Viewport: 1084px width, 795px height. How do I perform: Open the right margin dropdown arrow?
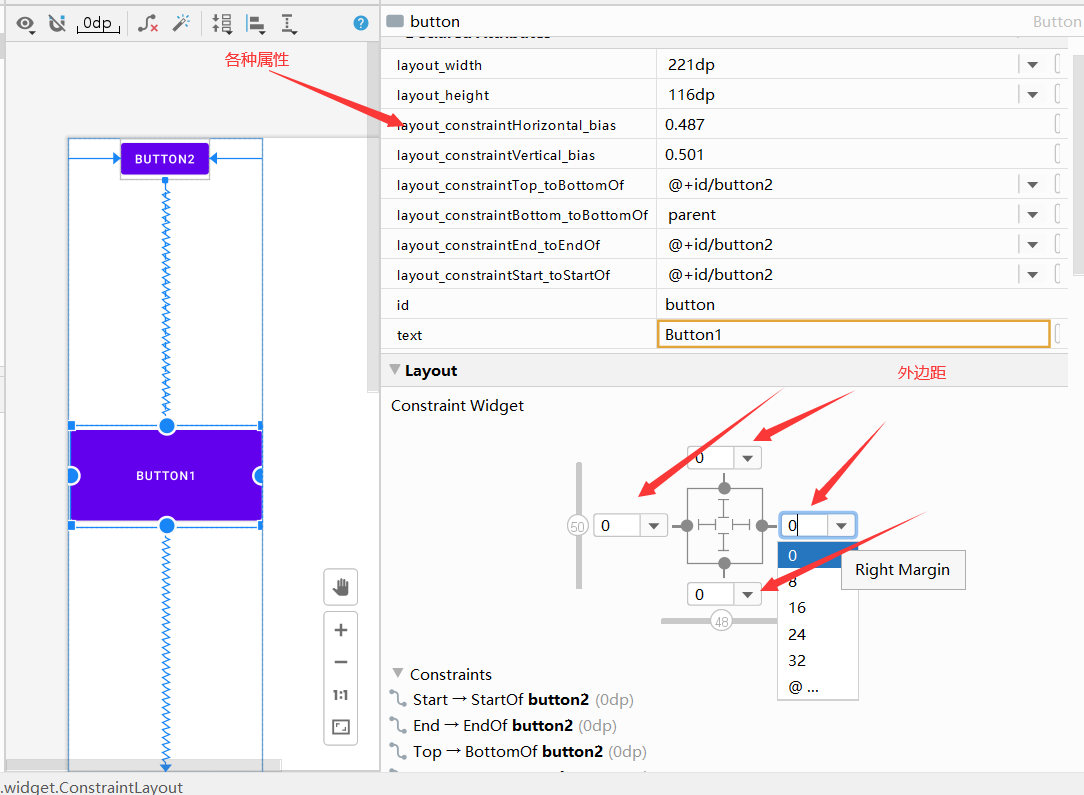click(x=841, y=526)
